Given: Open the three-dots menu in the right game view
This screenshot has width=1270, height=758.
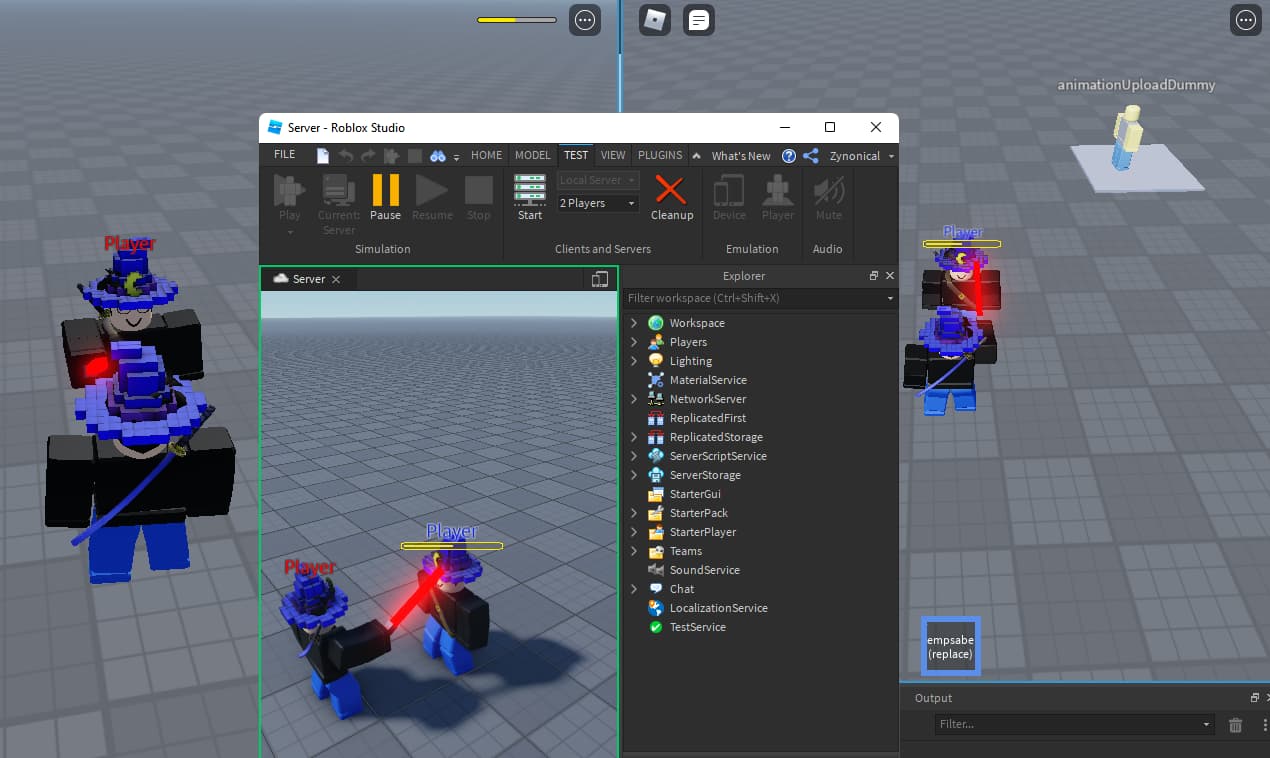Looking at the screenshot, I should [1245, 19].
